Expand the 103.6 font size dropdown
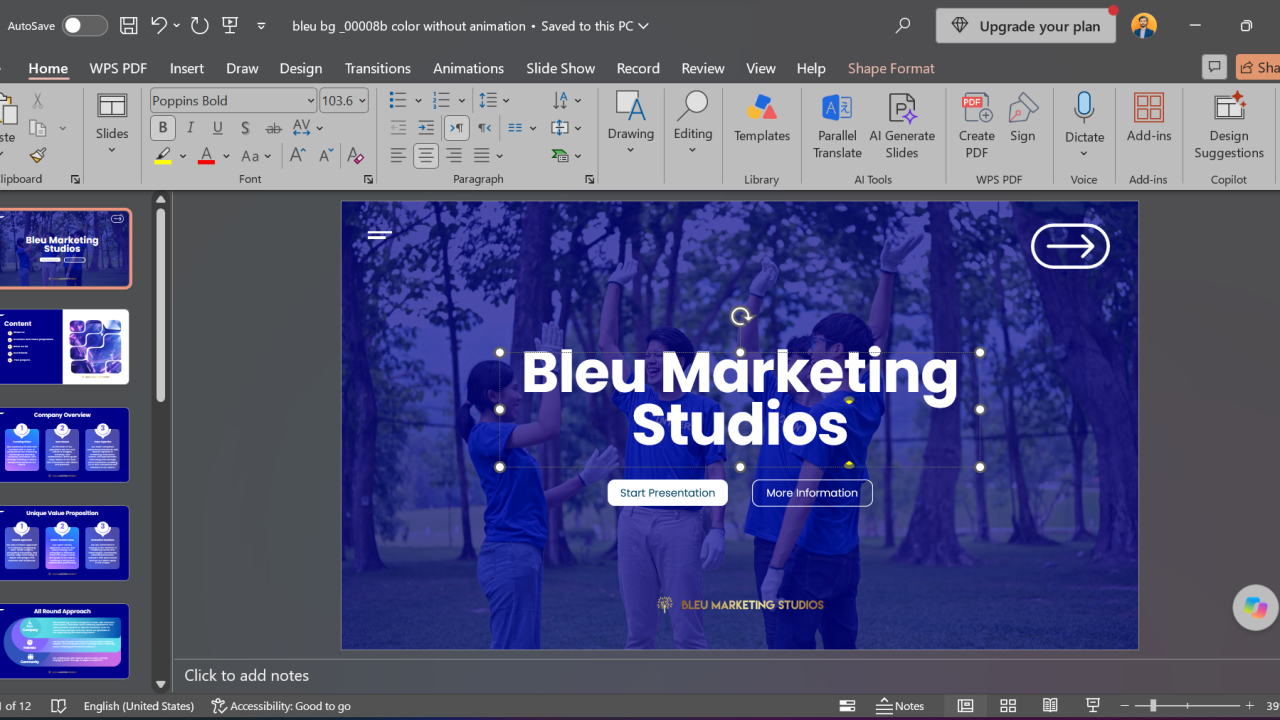Screen dimensions: 1280x720 [362, 101]
